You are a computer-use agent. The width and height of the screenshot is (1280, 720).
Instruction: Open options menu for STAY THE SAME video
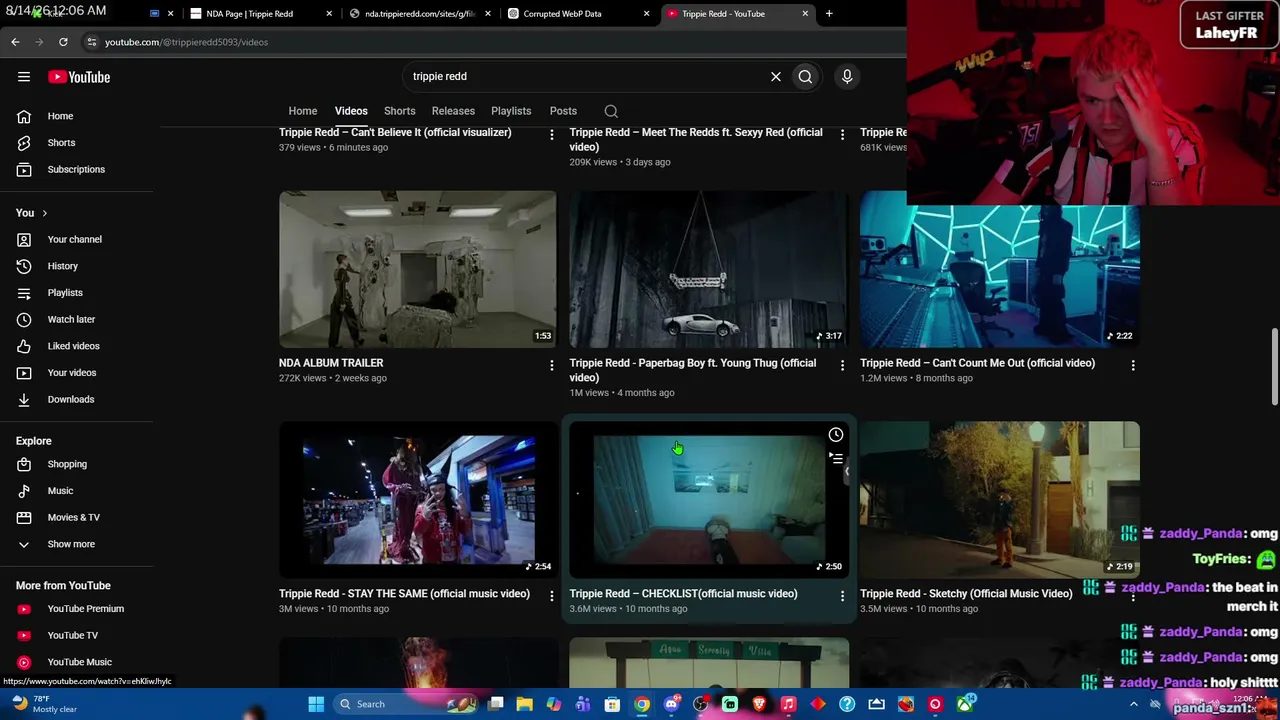551,596
